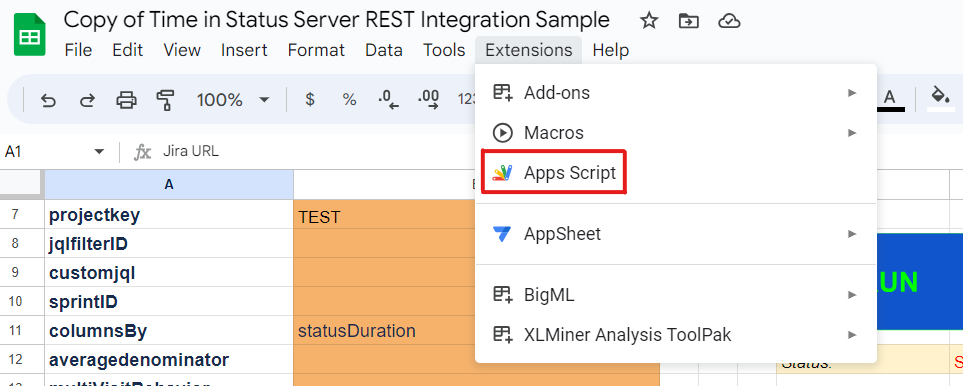
Task: Open the 100% zoom dropdown
Action: [233, 99]
